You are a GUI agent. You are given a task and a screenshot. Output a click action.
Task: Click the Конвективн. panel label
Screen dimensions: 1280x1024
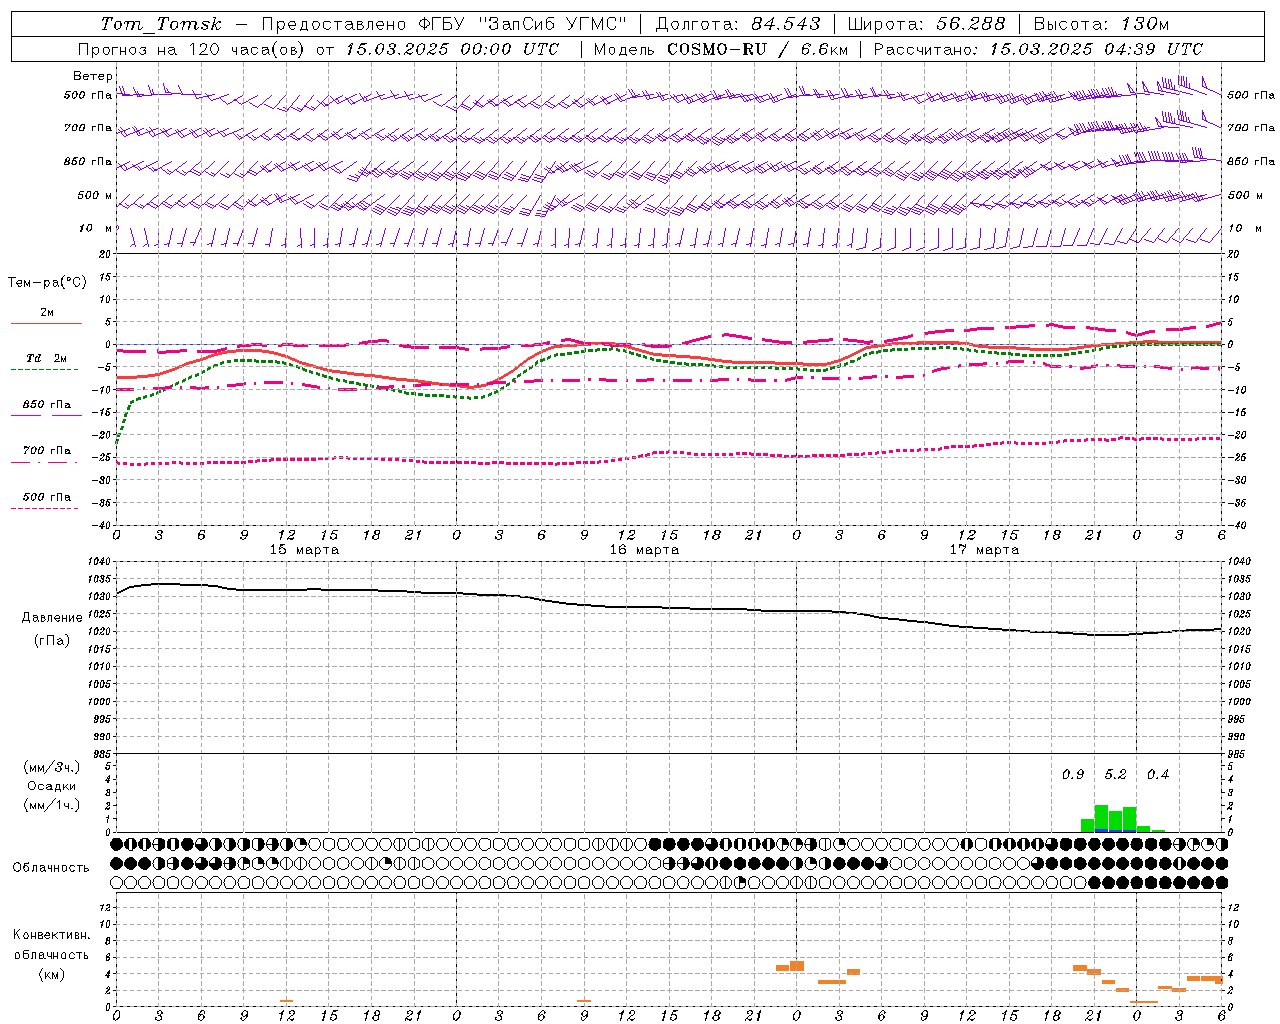(51, 934)
